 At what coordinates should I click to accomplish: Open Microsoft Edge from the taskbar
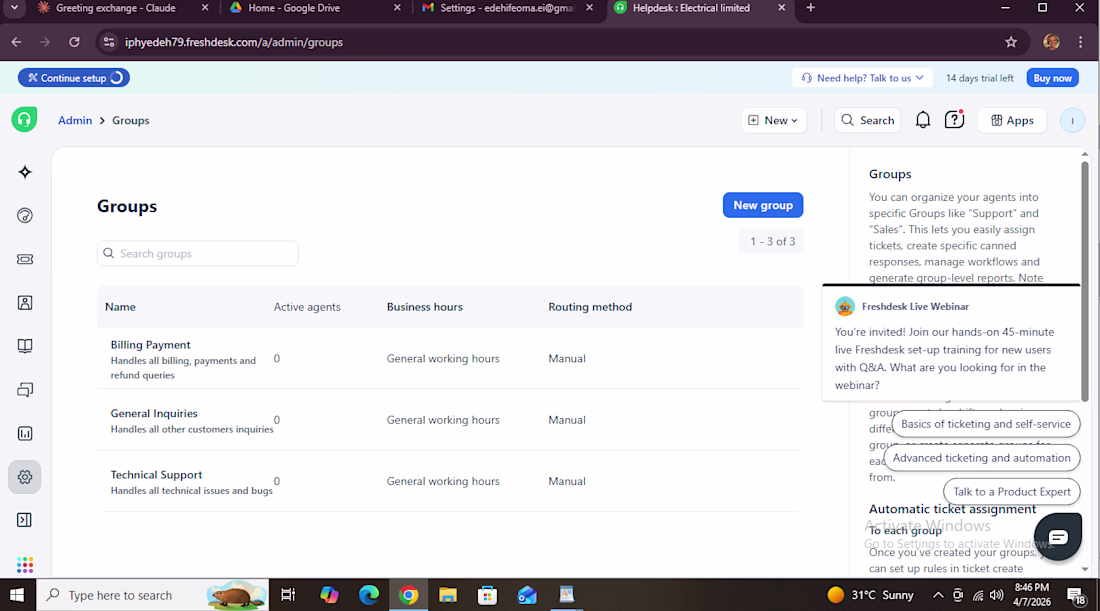(368, 595)
